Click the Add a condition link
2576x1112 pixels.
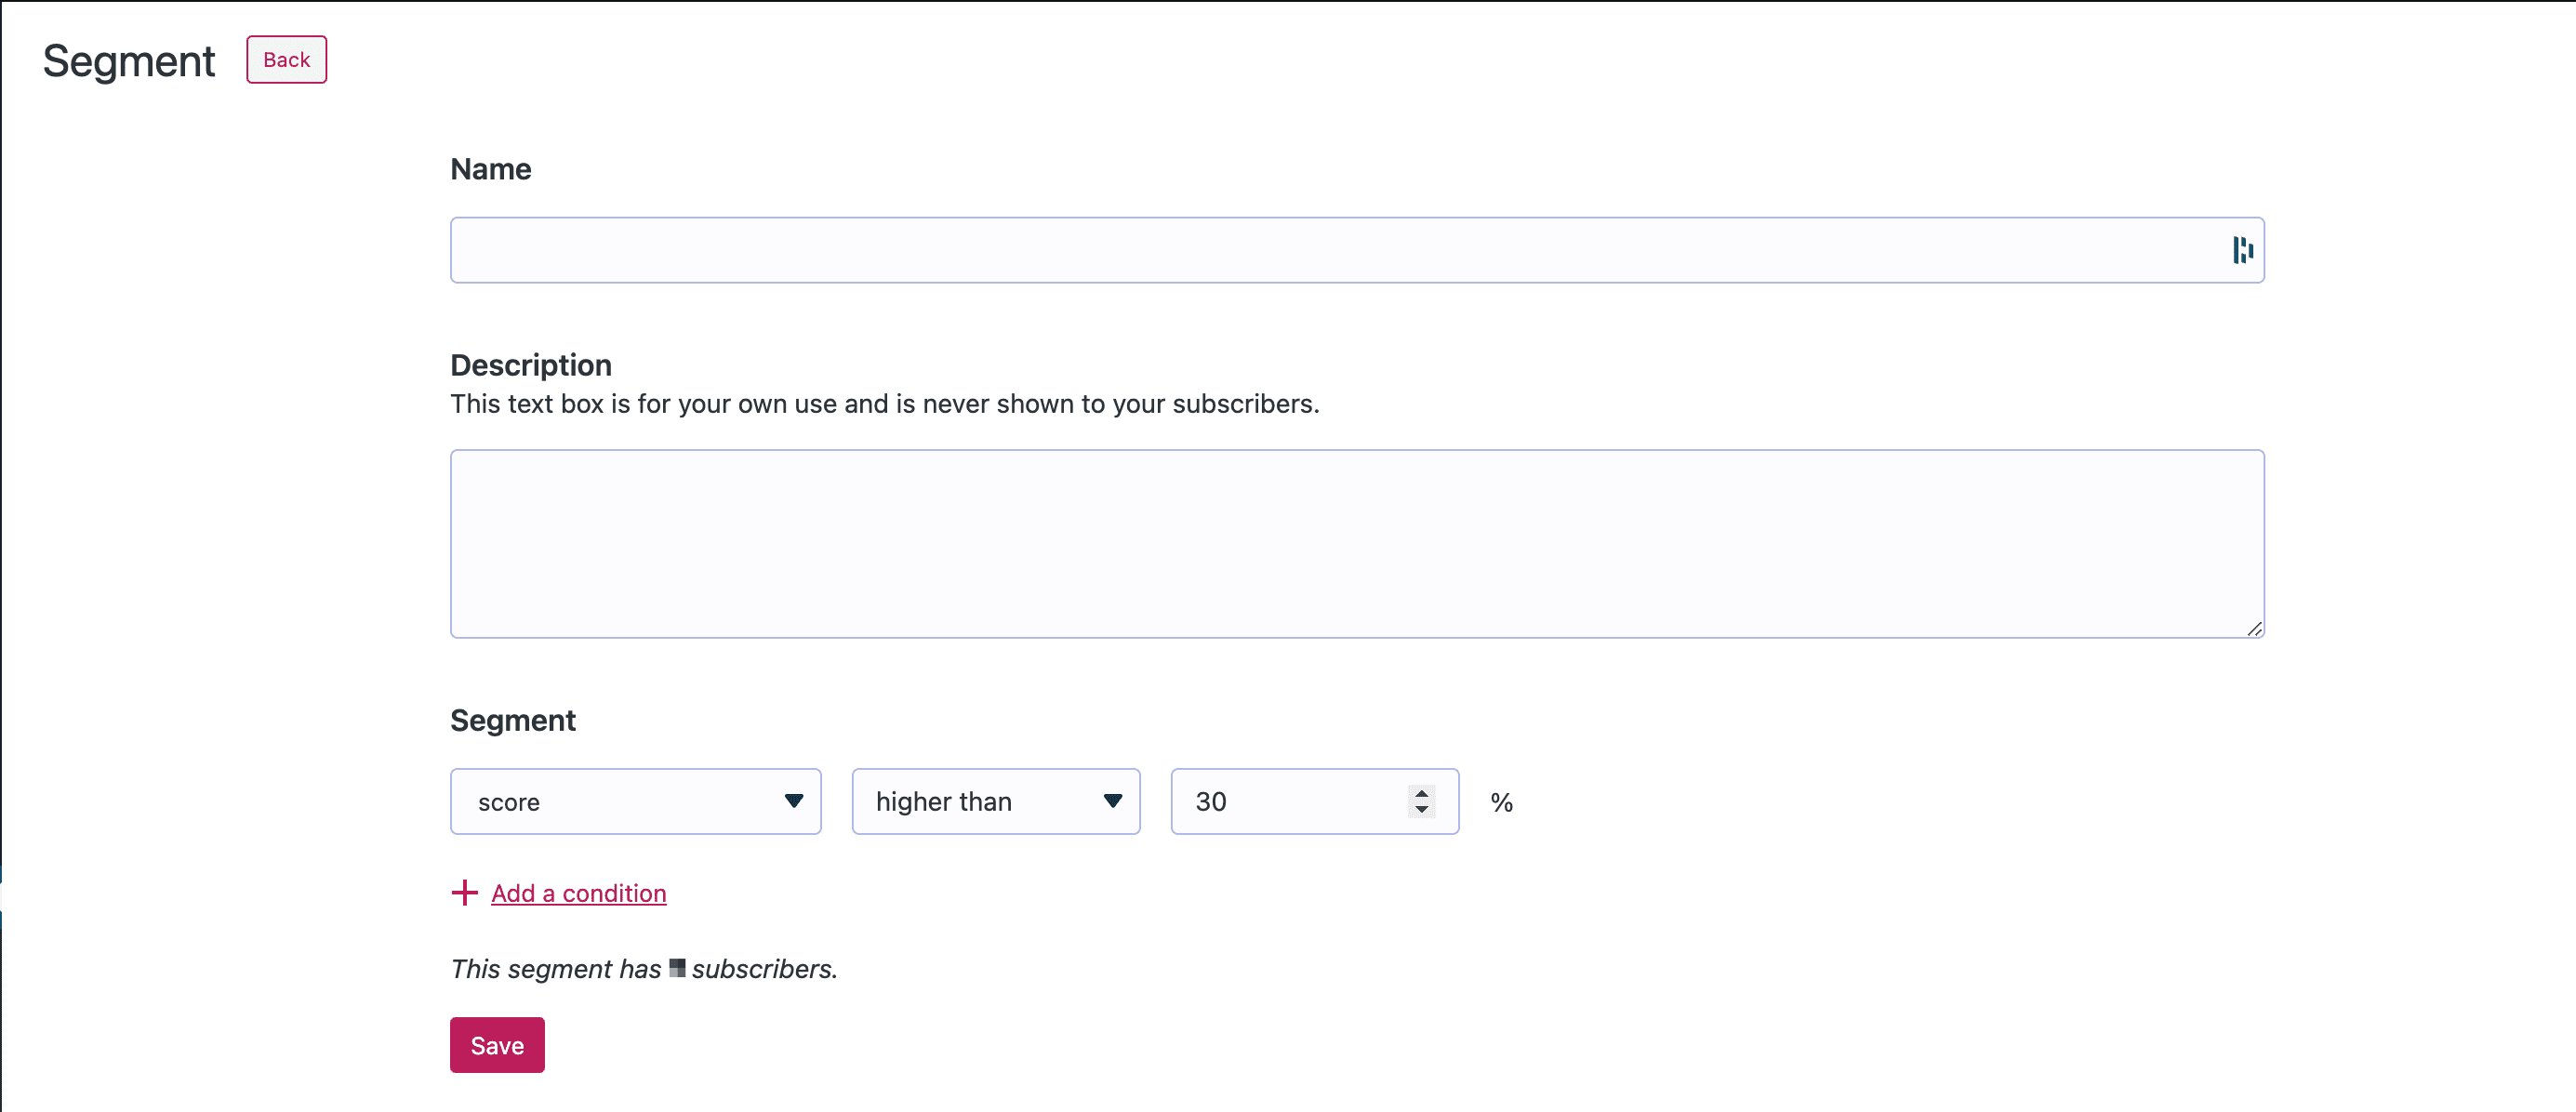[x=578, y=893]
